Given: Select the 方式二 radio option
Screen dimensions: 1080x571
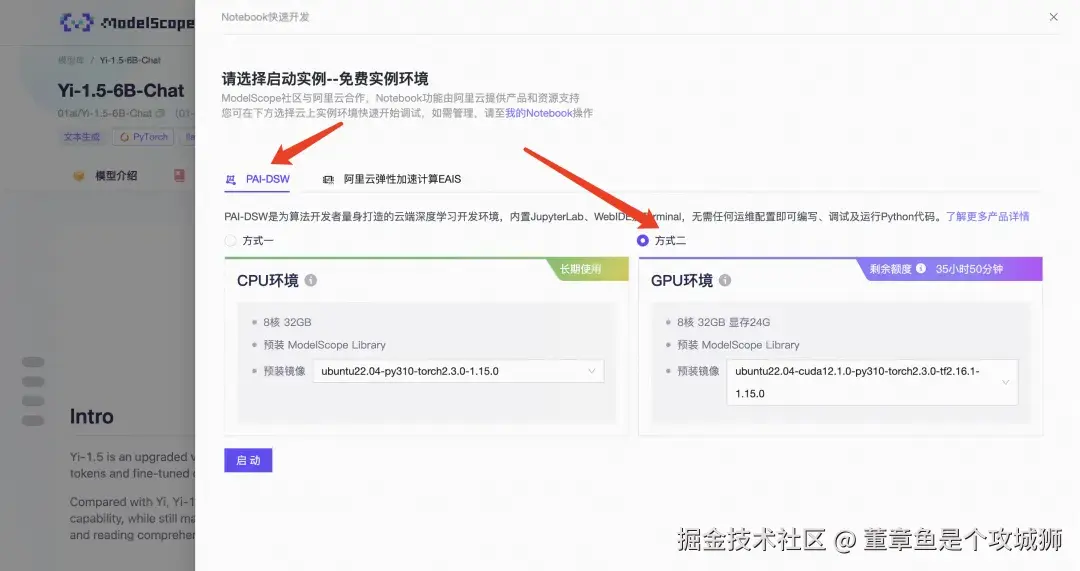Looking at the screenshot, I should (x=643, y=240).
